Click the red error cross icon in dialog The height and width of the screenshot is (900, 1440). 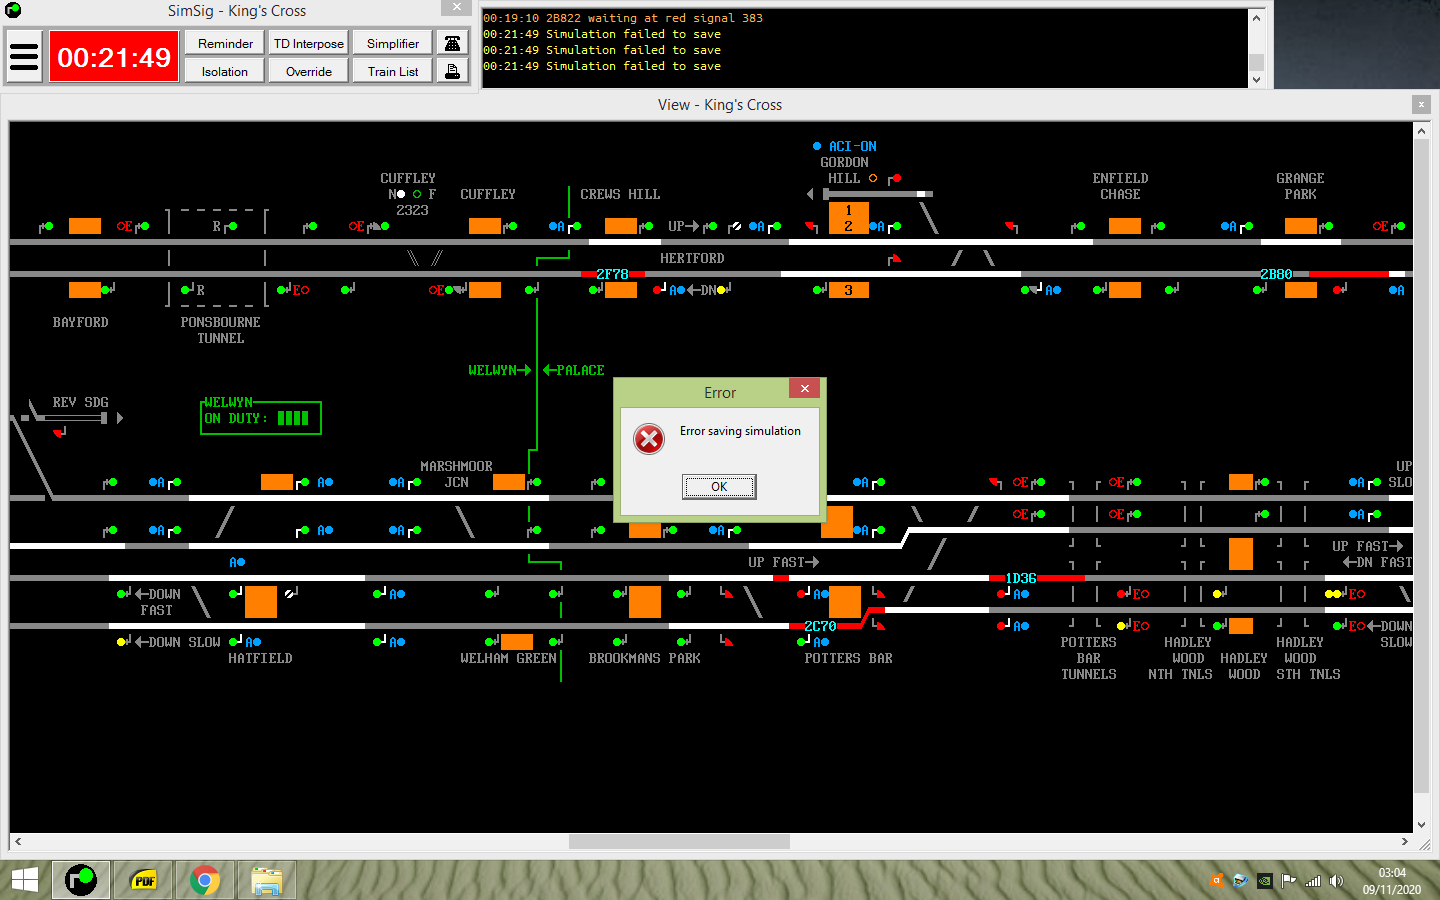pos(649,438)
